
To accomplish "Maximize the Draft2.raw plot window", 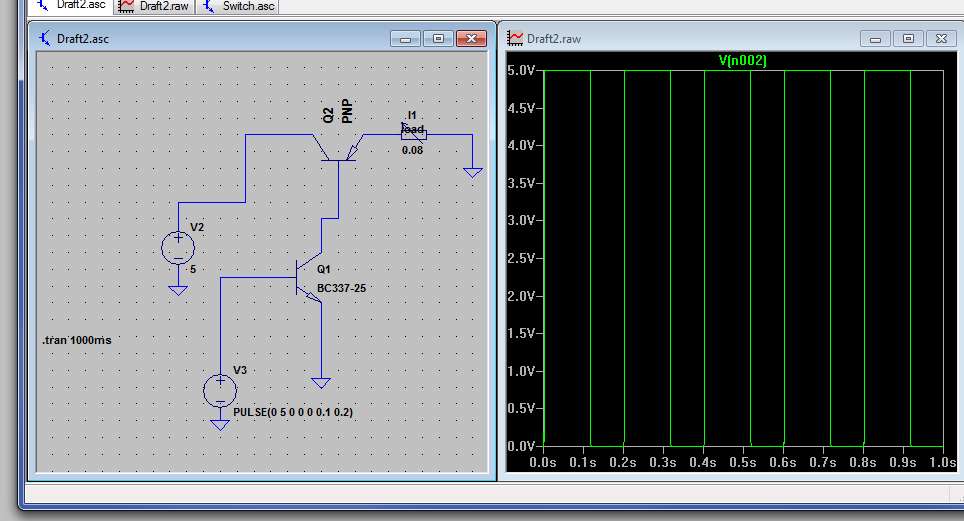I will coord(908,39).
